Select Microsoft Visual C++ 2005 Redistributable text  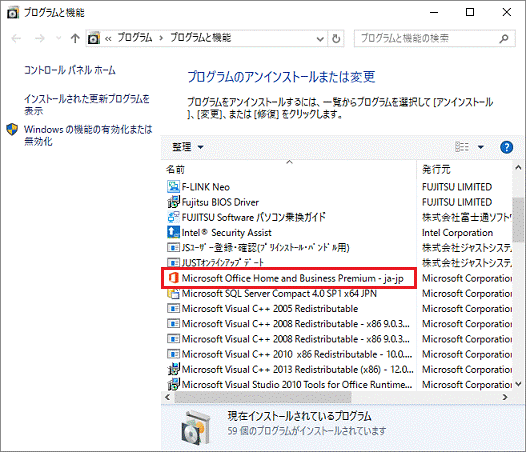point(270,309)
